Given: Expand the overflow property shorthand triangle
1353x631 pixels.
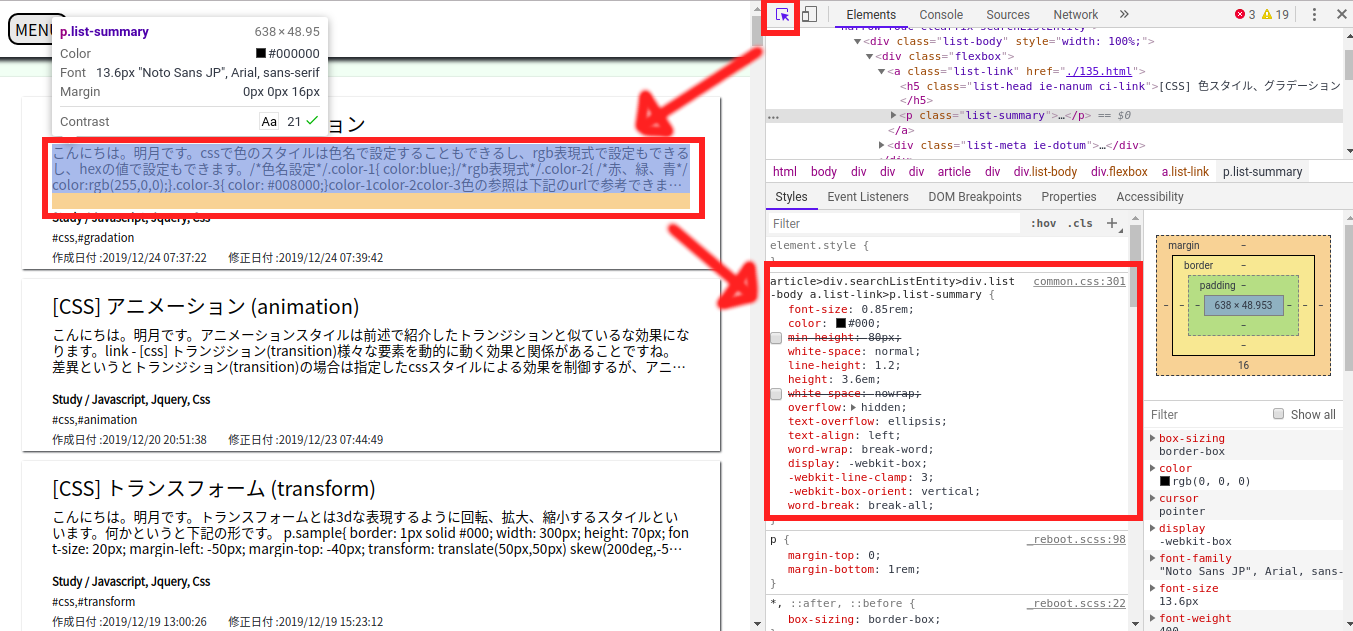Looking at the screenshot, I should pyautogui.click(x=854, y=408).
